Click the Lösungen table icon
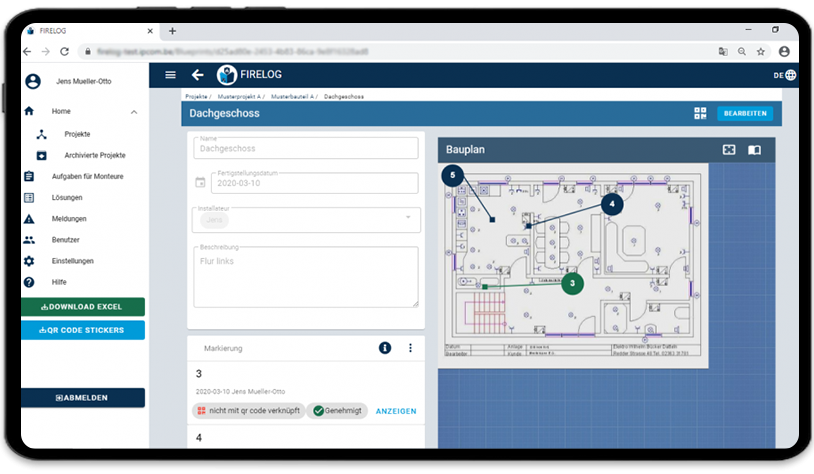Viewport: 814px width, 474px height. (x=29, y=198)
